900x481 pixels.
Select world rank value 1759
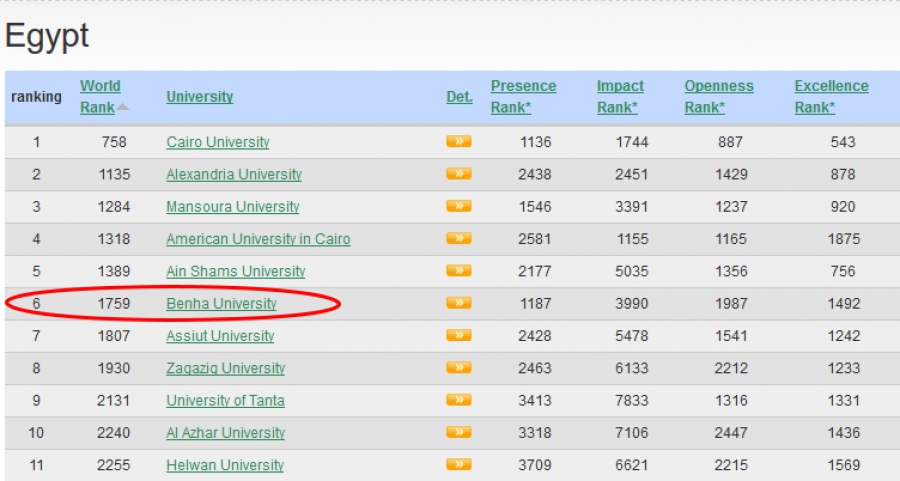tap(114, 303)
